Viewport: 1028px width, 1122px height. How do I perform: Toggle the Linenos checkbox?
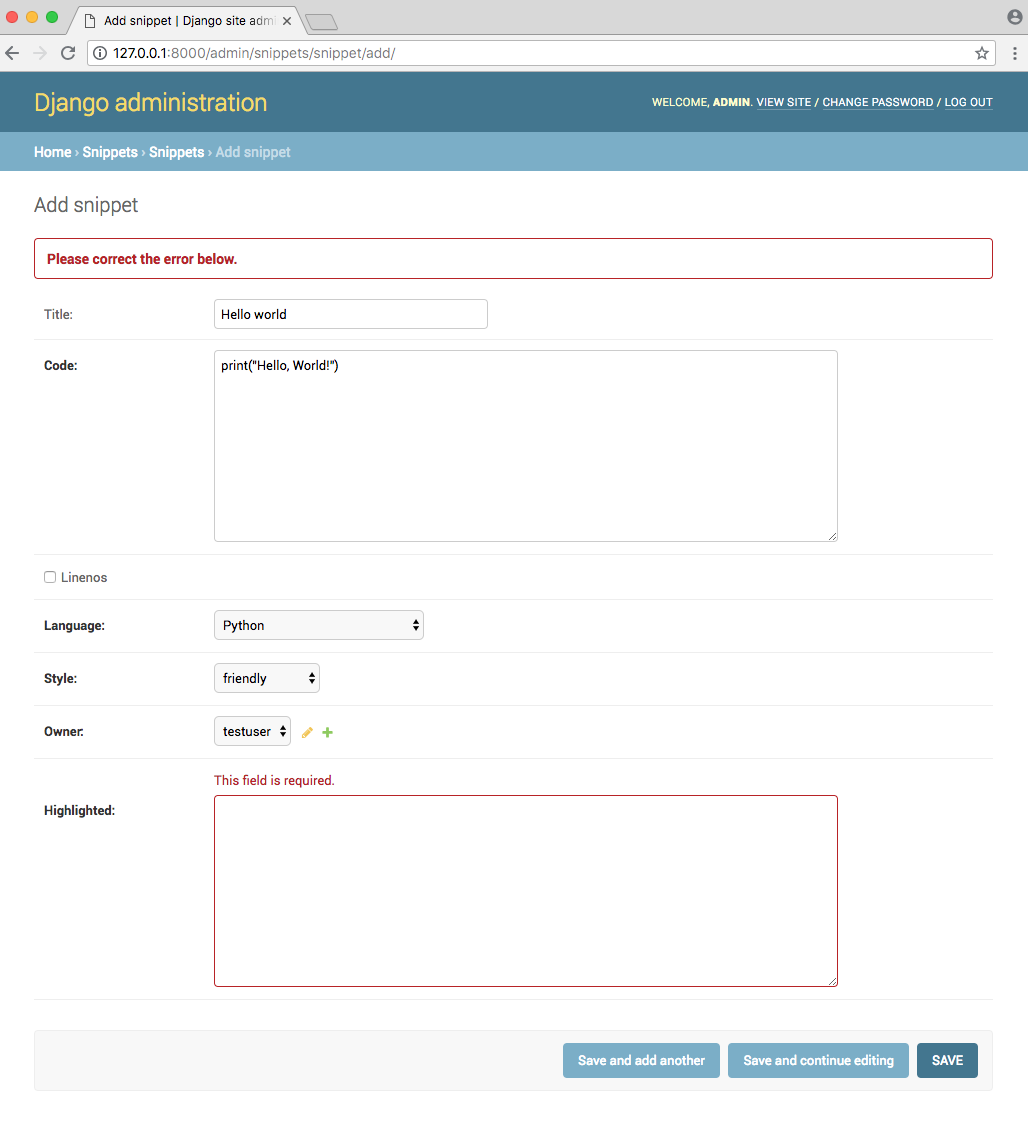[50, 577]
